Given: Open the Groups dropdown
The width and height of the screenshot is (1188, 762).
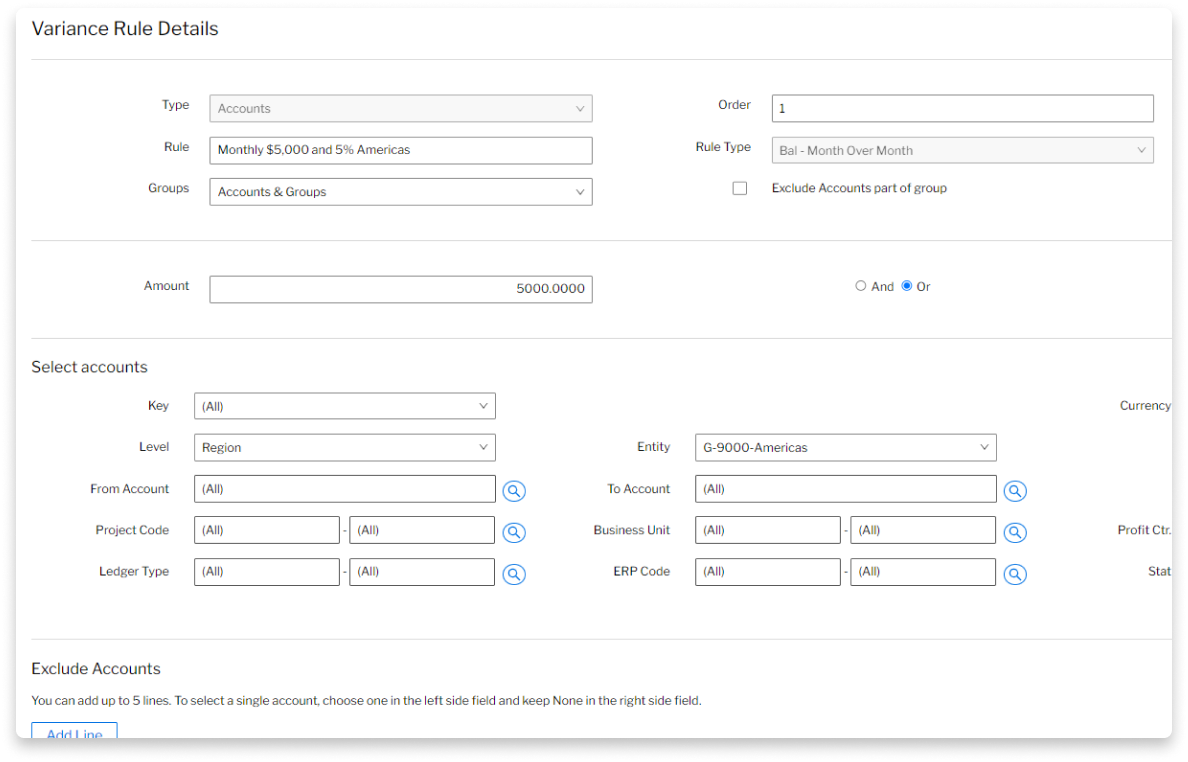Looking at the screenshot, I should pos(400,192).
